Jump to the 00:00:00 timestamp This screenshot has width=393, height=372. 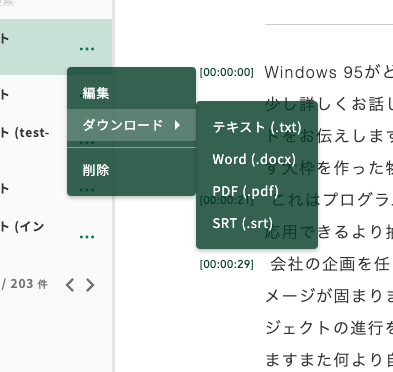pyautogui.click(x=227, y=72)
